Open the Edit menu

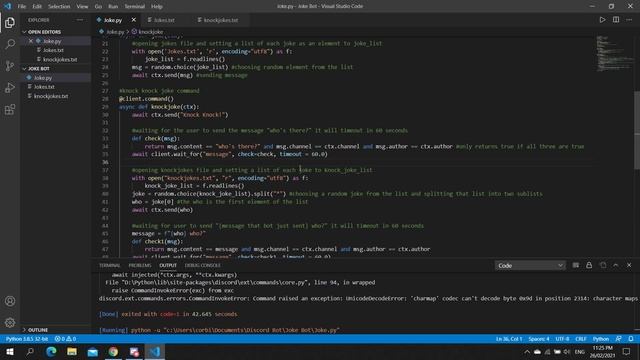point(37,7)
